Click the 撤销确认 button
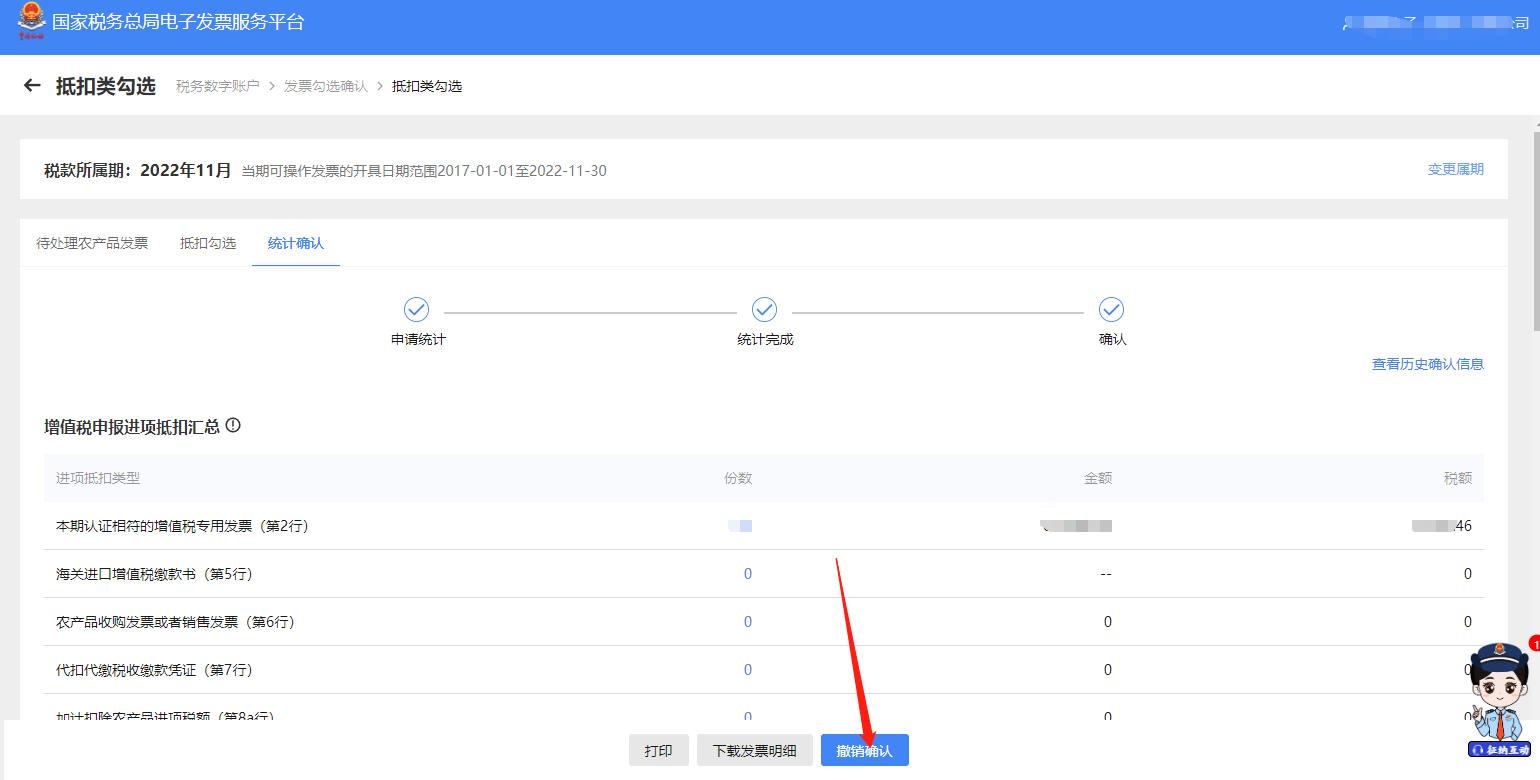The width and height of the screenshot is (1540, 780). click(864, 750)
